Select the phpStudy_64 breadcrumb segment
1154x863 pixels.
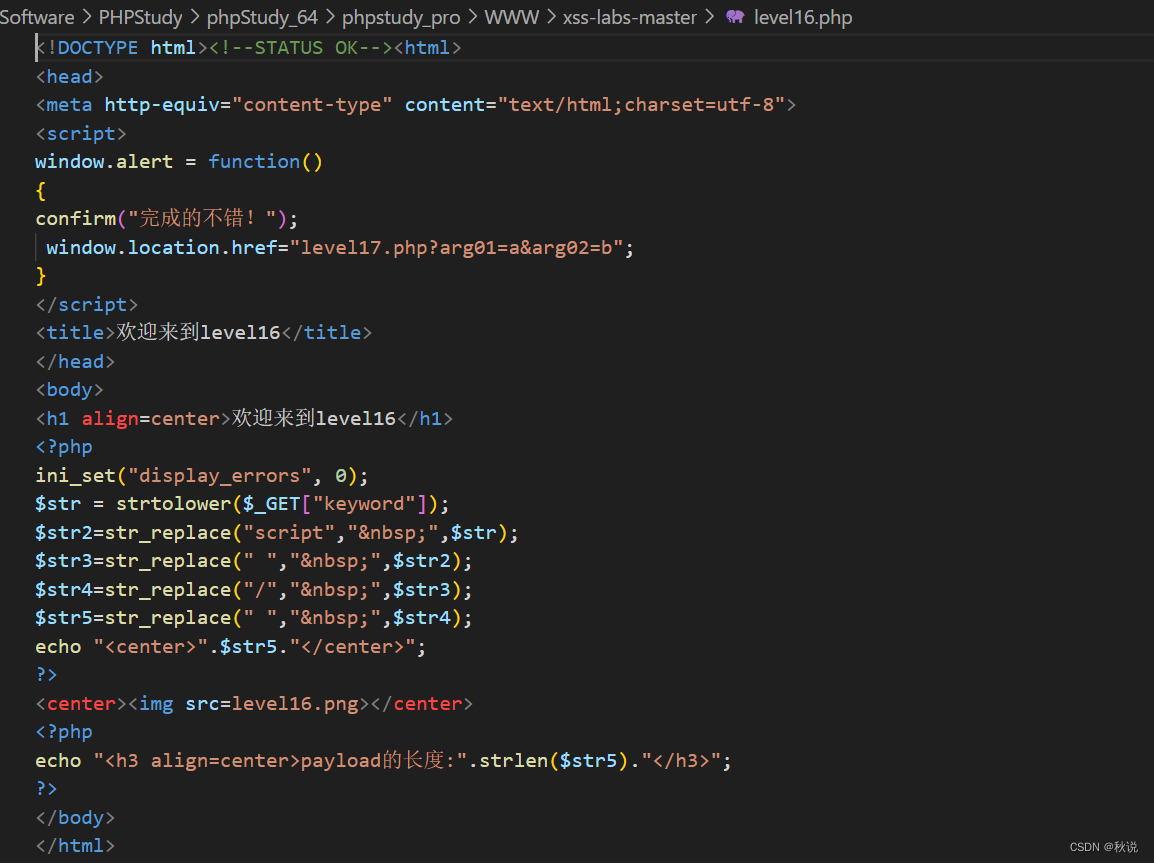[x=262, y=17]
